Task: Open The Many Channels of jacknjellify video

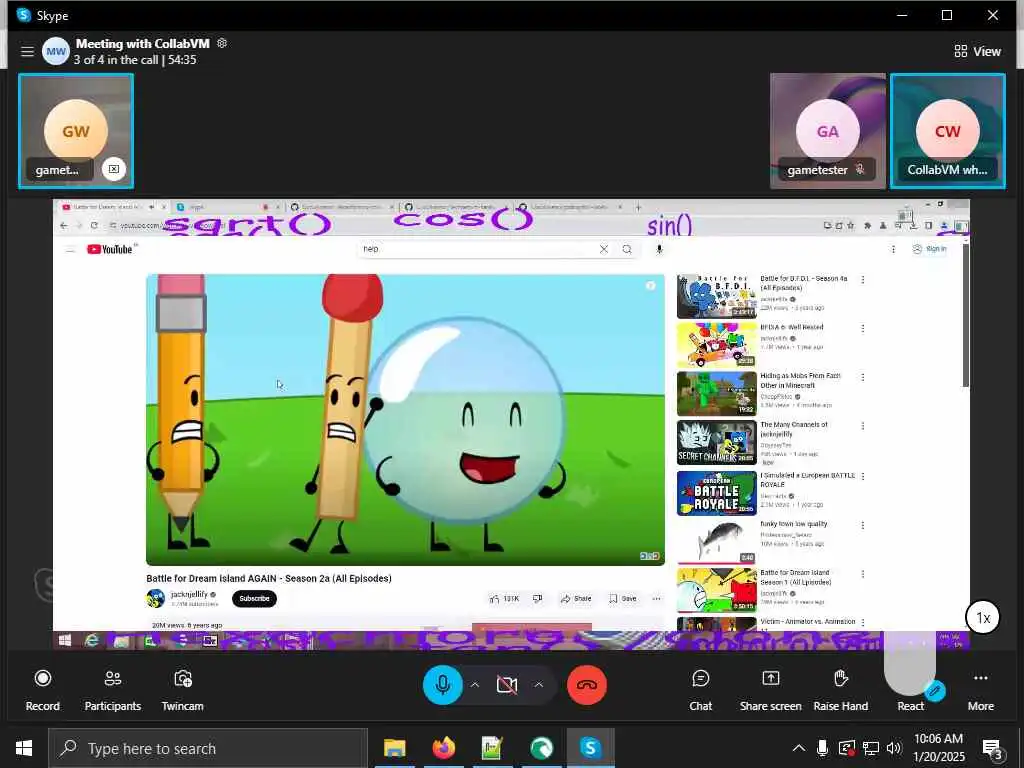Action: 716,442
